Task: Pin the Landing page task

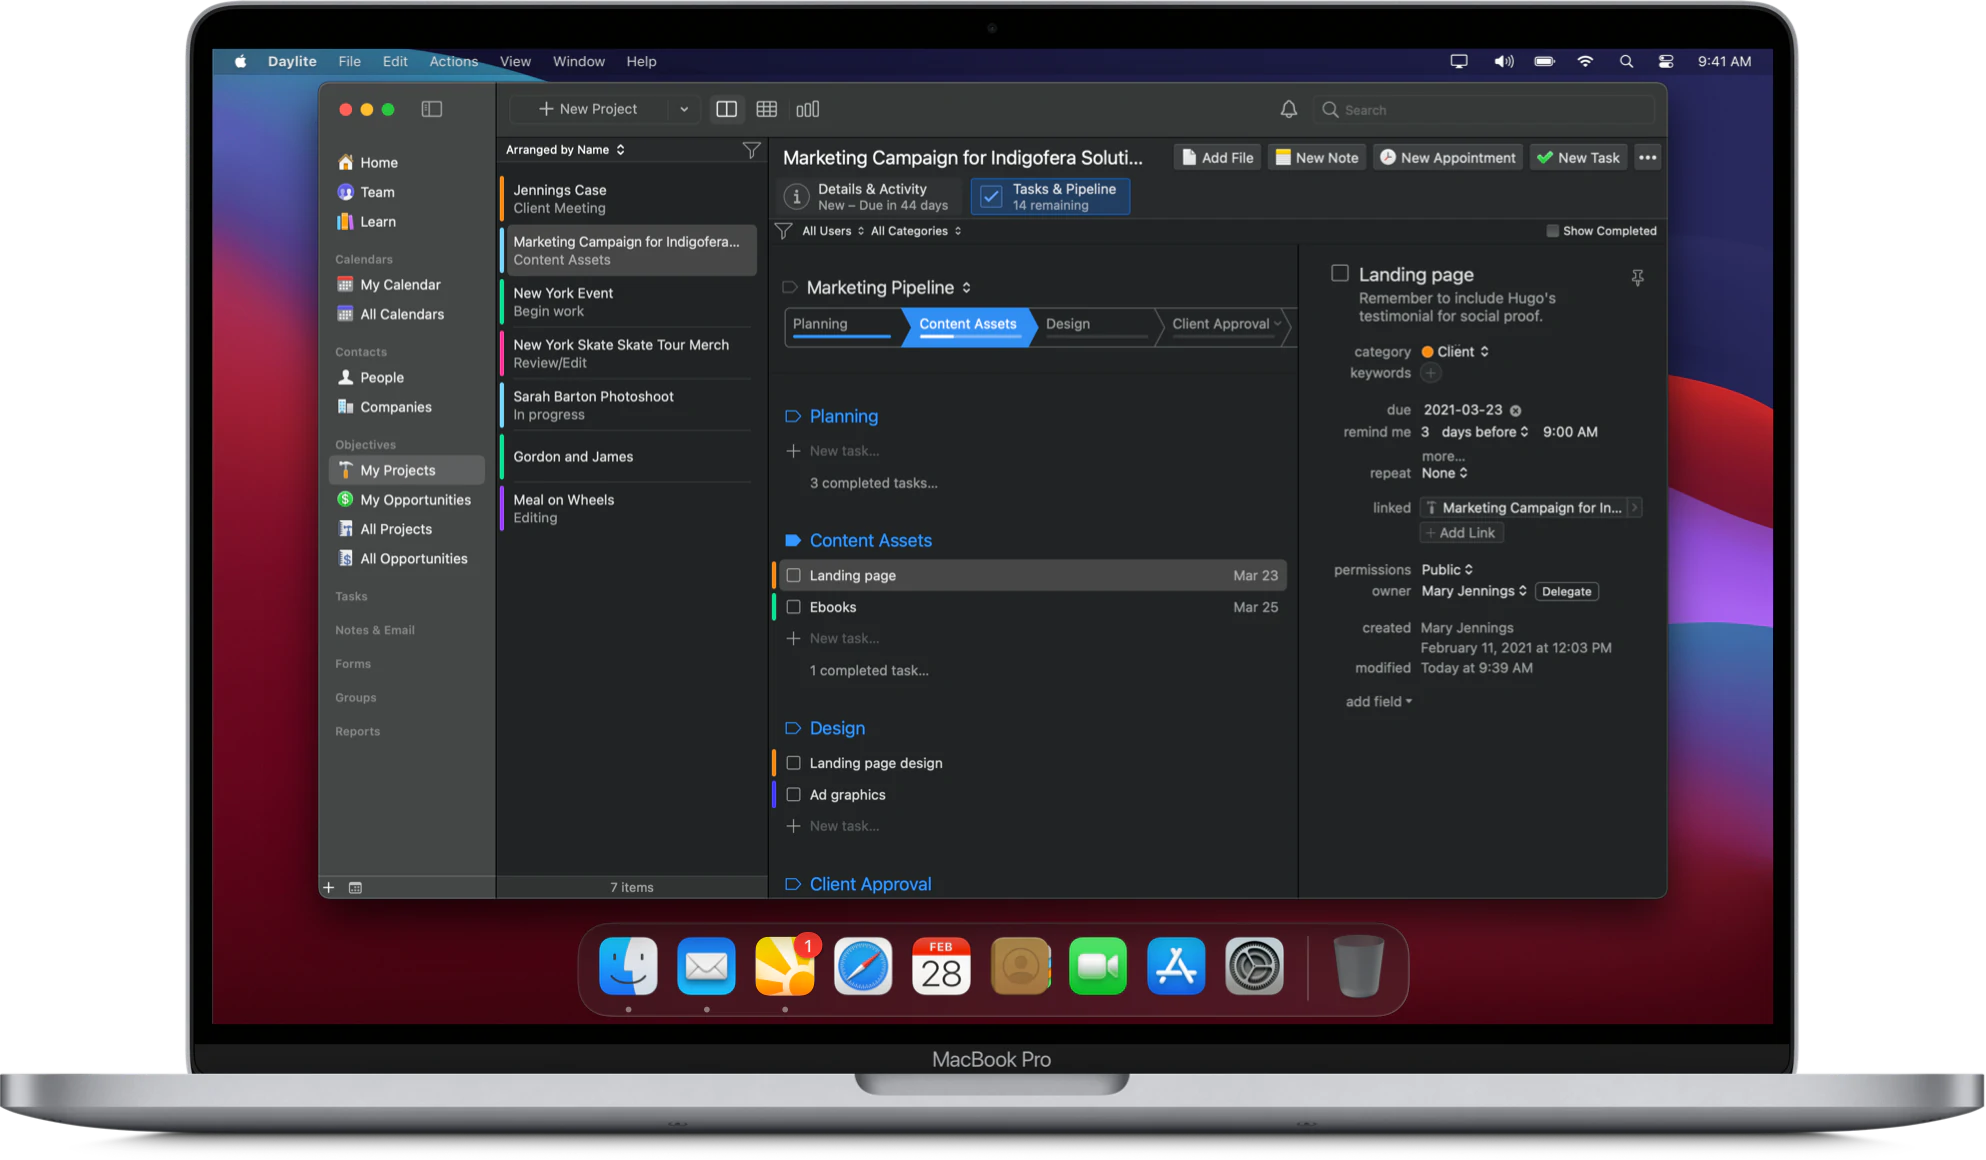Action: pos(1637,278)
